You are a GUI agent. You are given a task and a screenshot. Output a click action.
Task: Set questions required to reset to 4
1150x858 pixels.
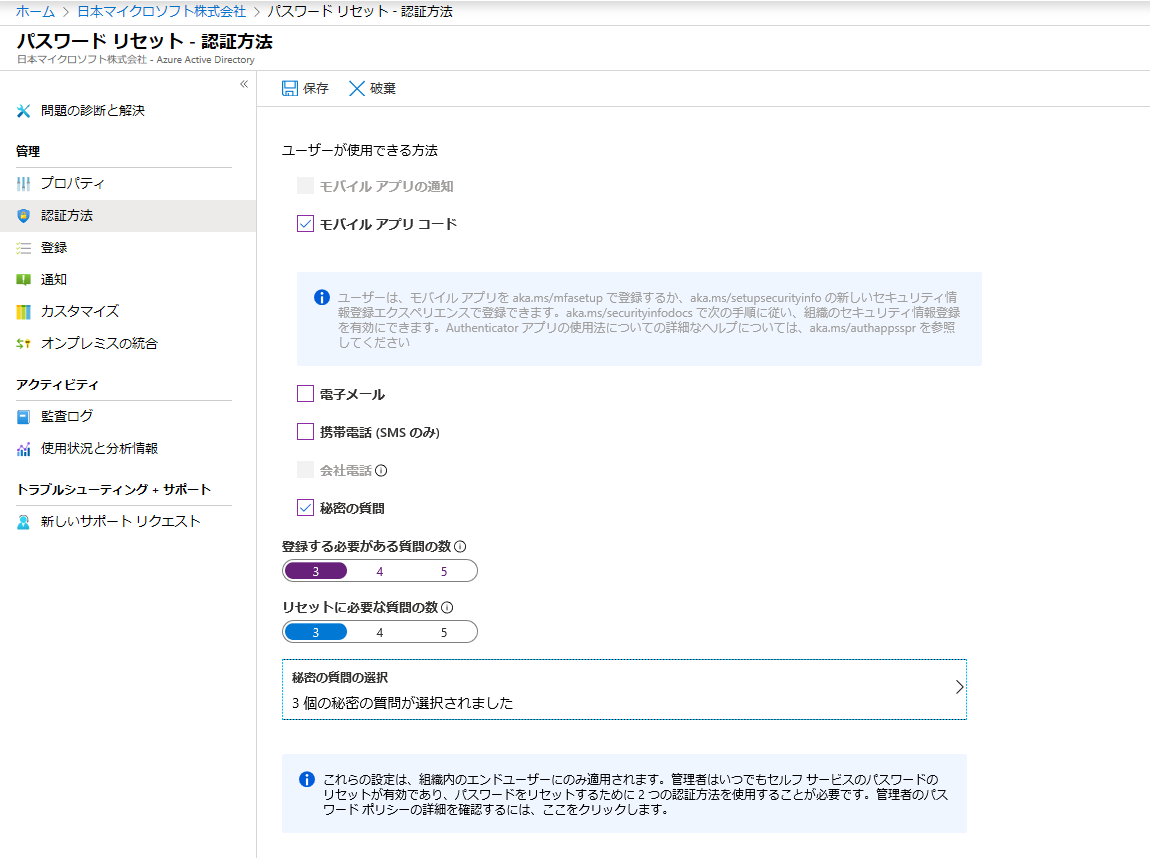tap(380, 632)
